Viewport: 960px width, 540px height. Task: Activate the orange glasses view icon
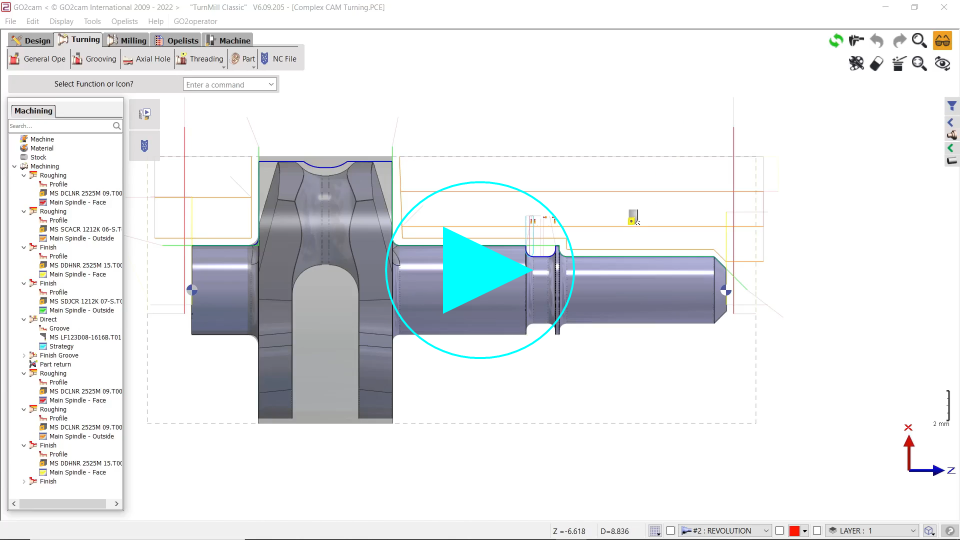(x=942, y=41)
